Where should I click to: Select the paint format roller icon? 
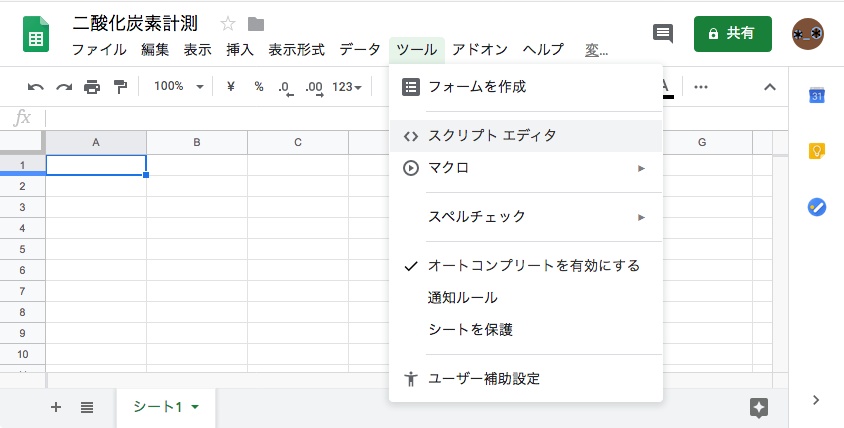point(120,87)
